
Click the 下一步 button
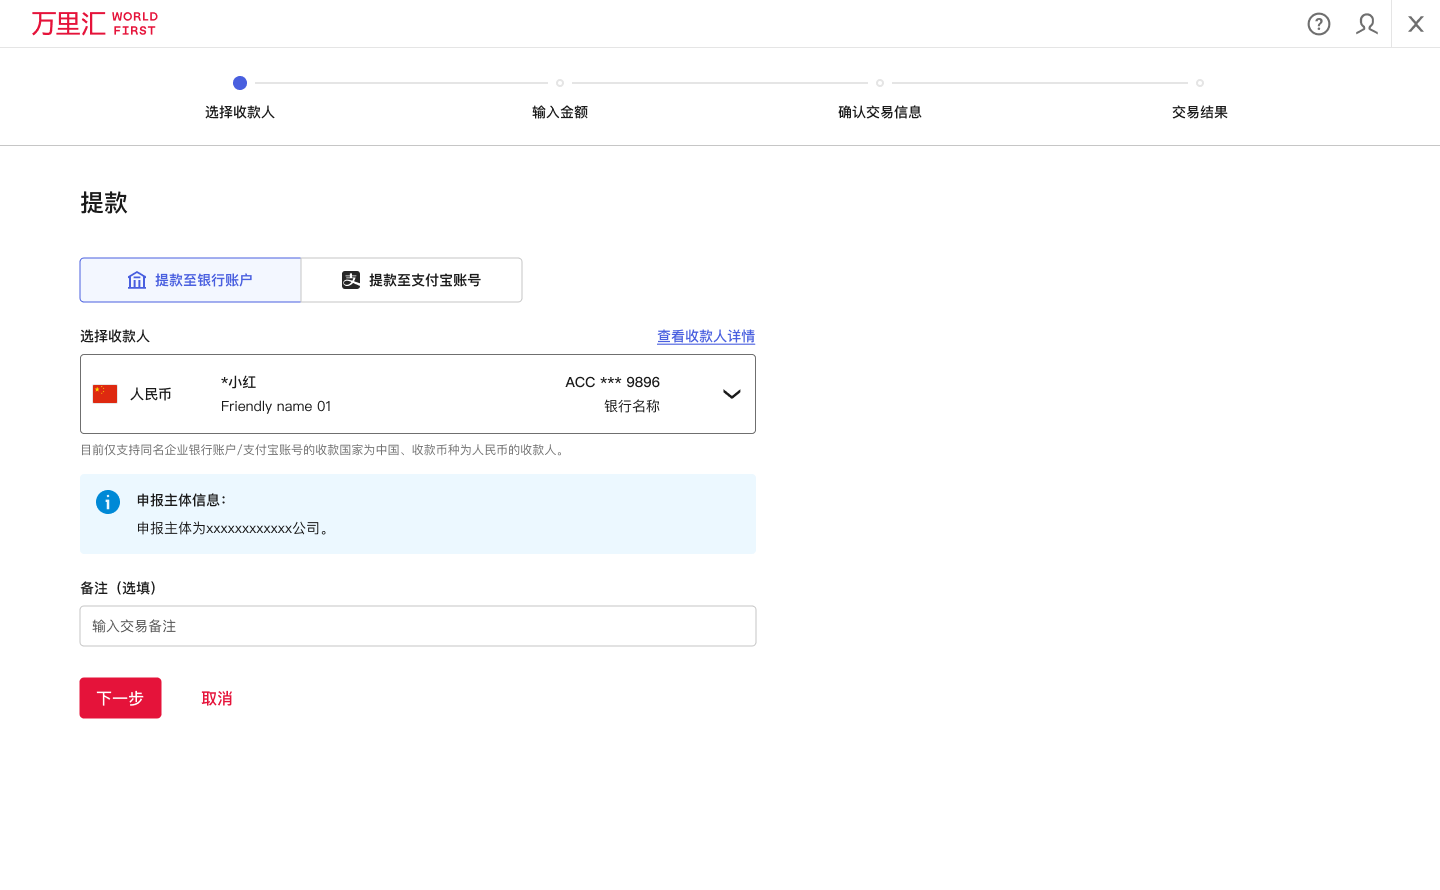click(x=120, y=697)
